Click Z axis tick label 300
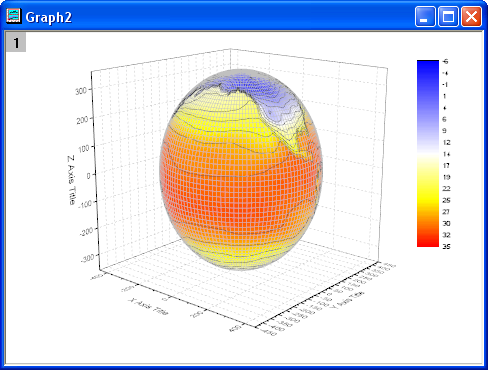 coord(81,91)
